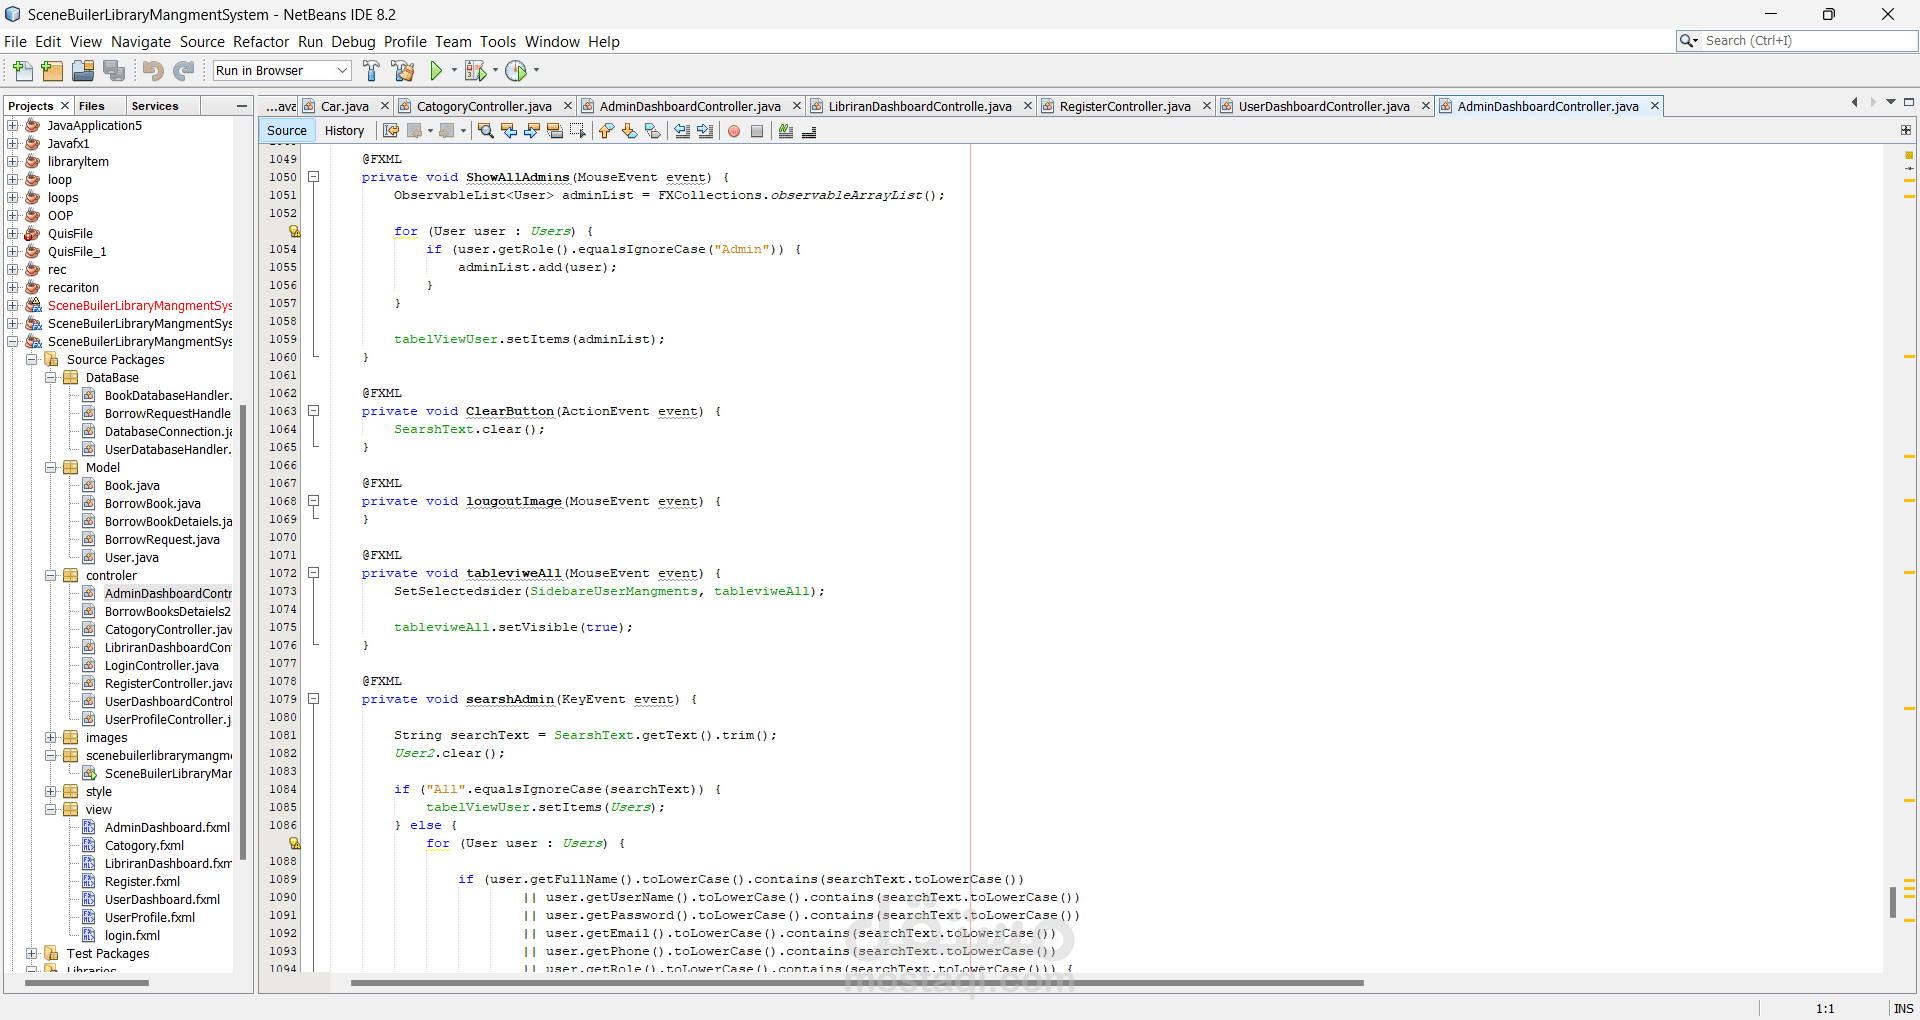Screen dimensions: 1920x1020
Task: Click the Redo toolbar icon
Action: [184, 71]
